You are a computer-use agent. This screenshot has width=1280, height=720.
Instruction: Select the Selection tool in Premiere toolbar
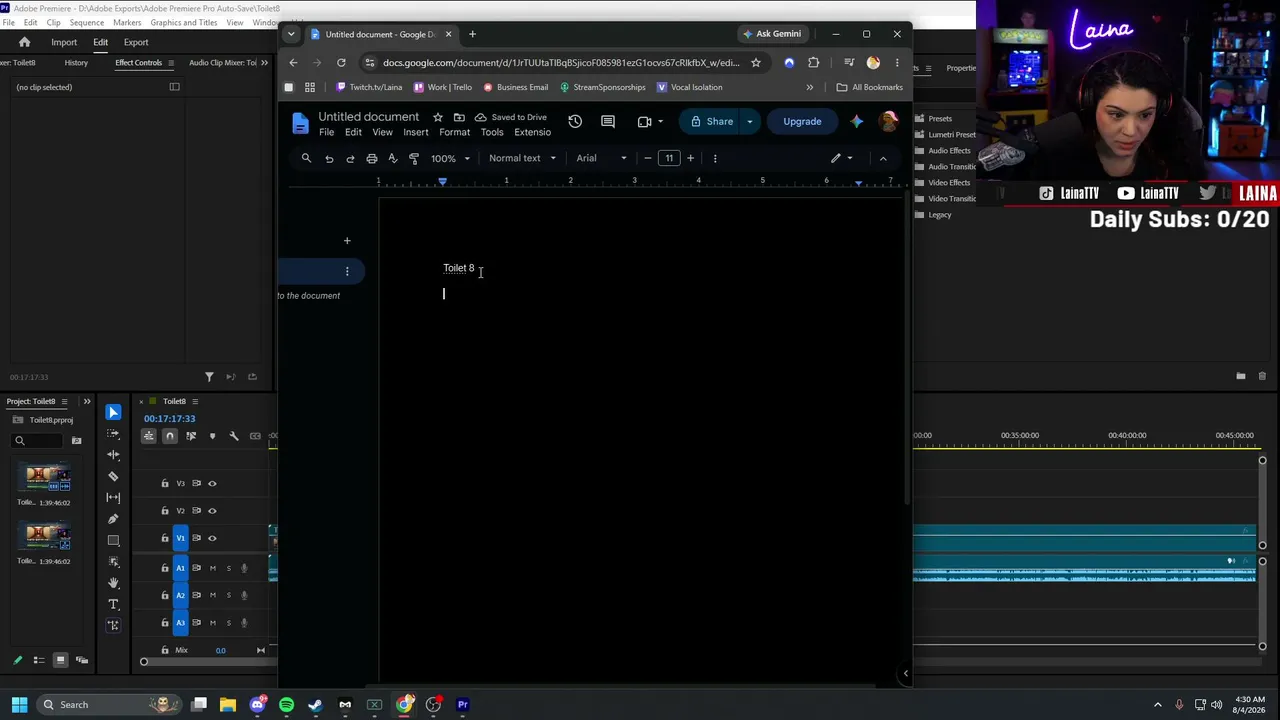click(x=113, y=412)
